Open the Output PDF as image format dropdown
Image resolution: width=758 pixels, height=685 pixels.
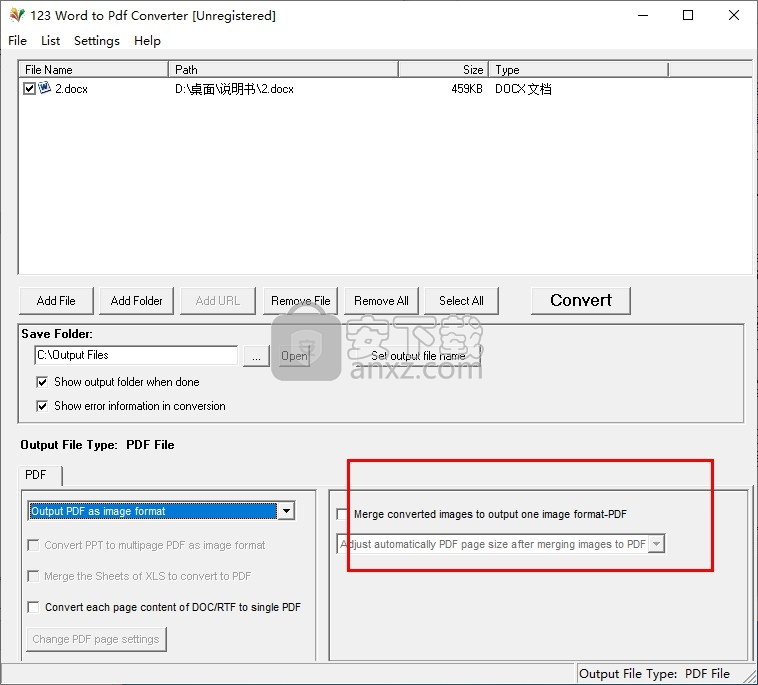[286, 511]
